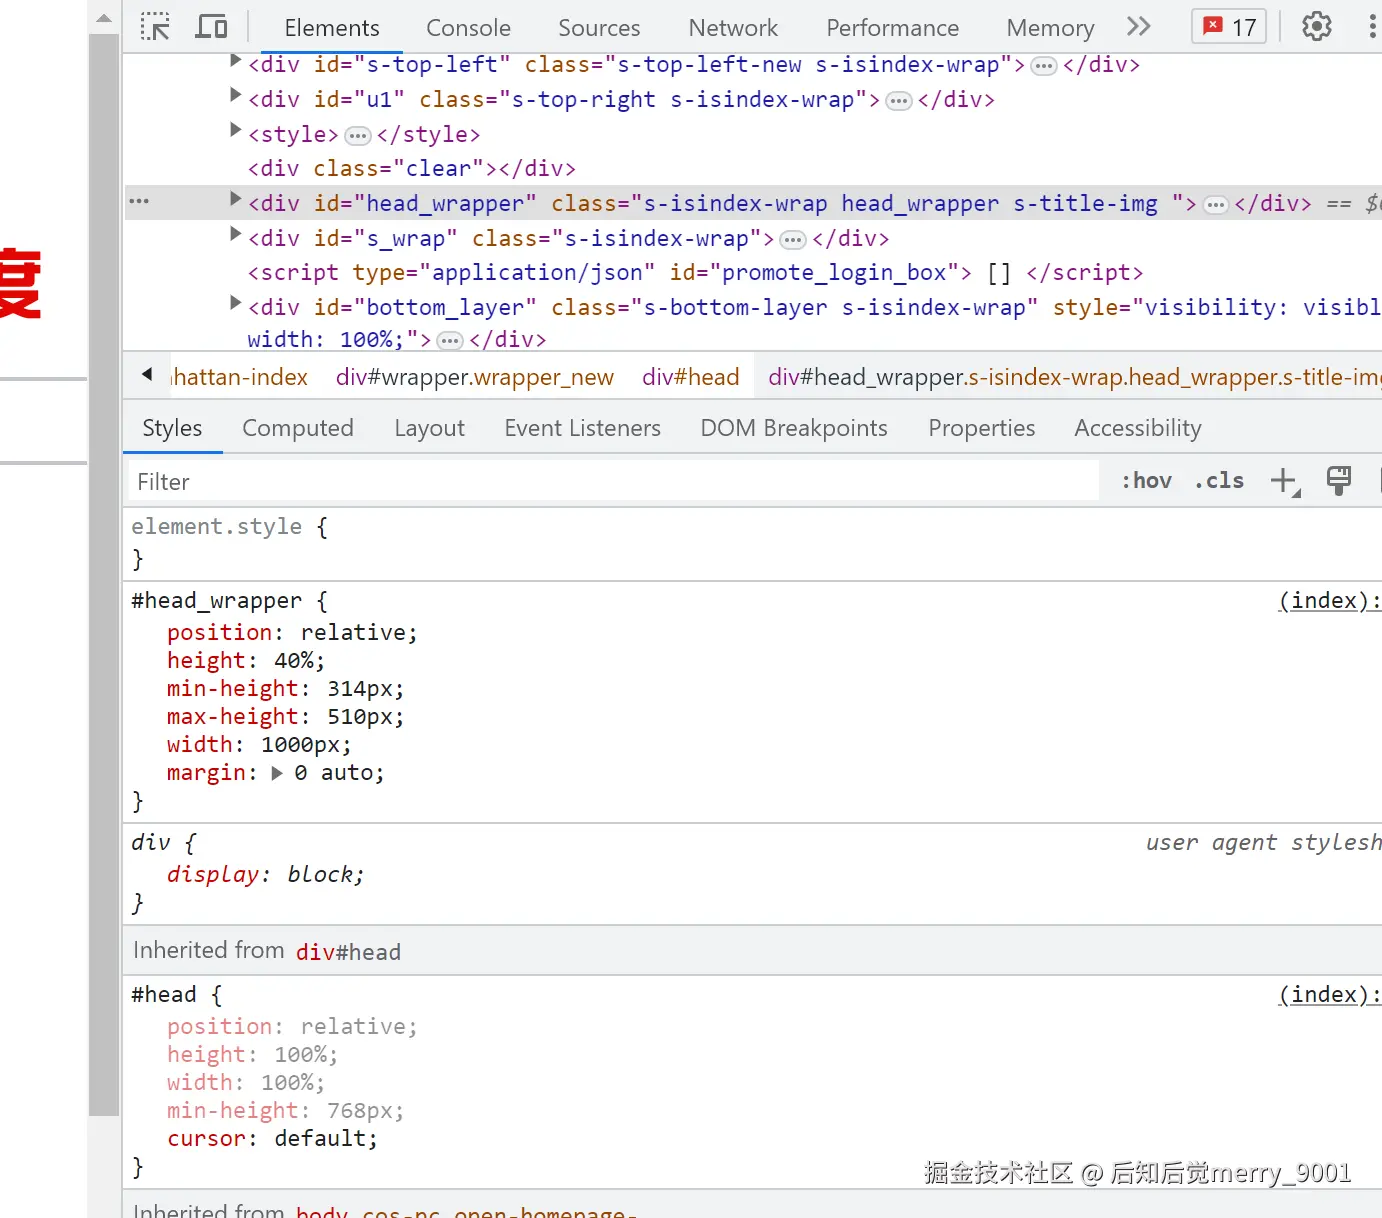1382x1218 pixels.
Task: Click ellipsis badge in u1 div
Action: point(899,101)
